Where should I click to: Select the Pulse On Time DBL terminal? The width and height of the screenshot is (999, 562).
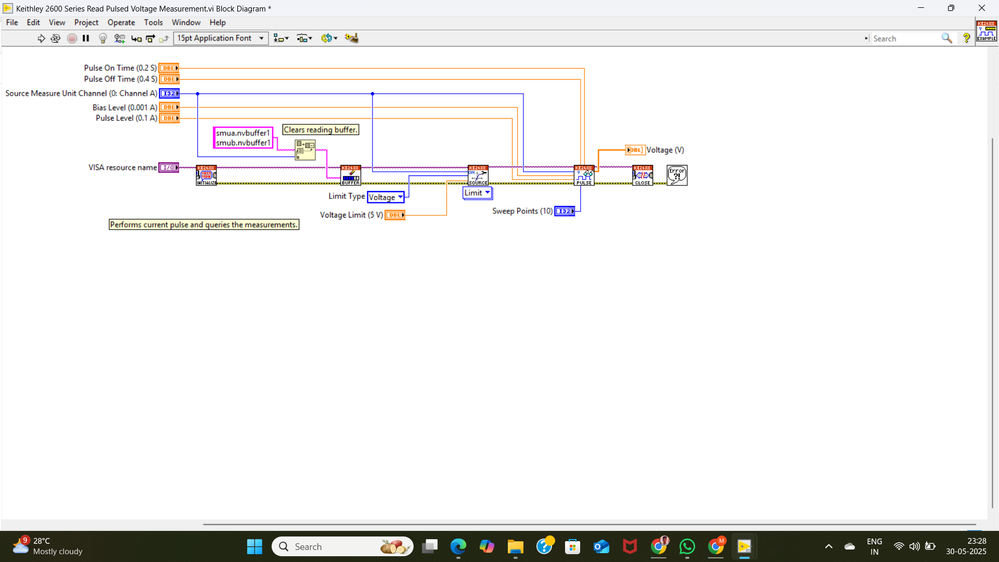click(x=169, y=68)
